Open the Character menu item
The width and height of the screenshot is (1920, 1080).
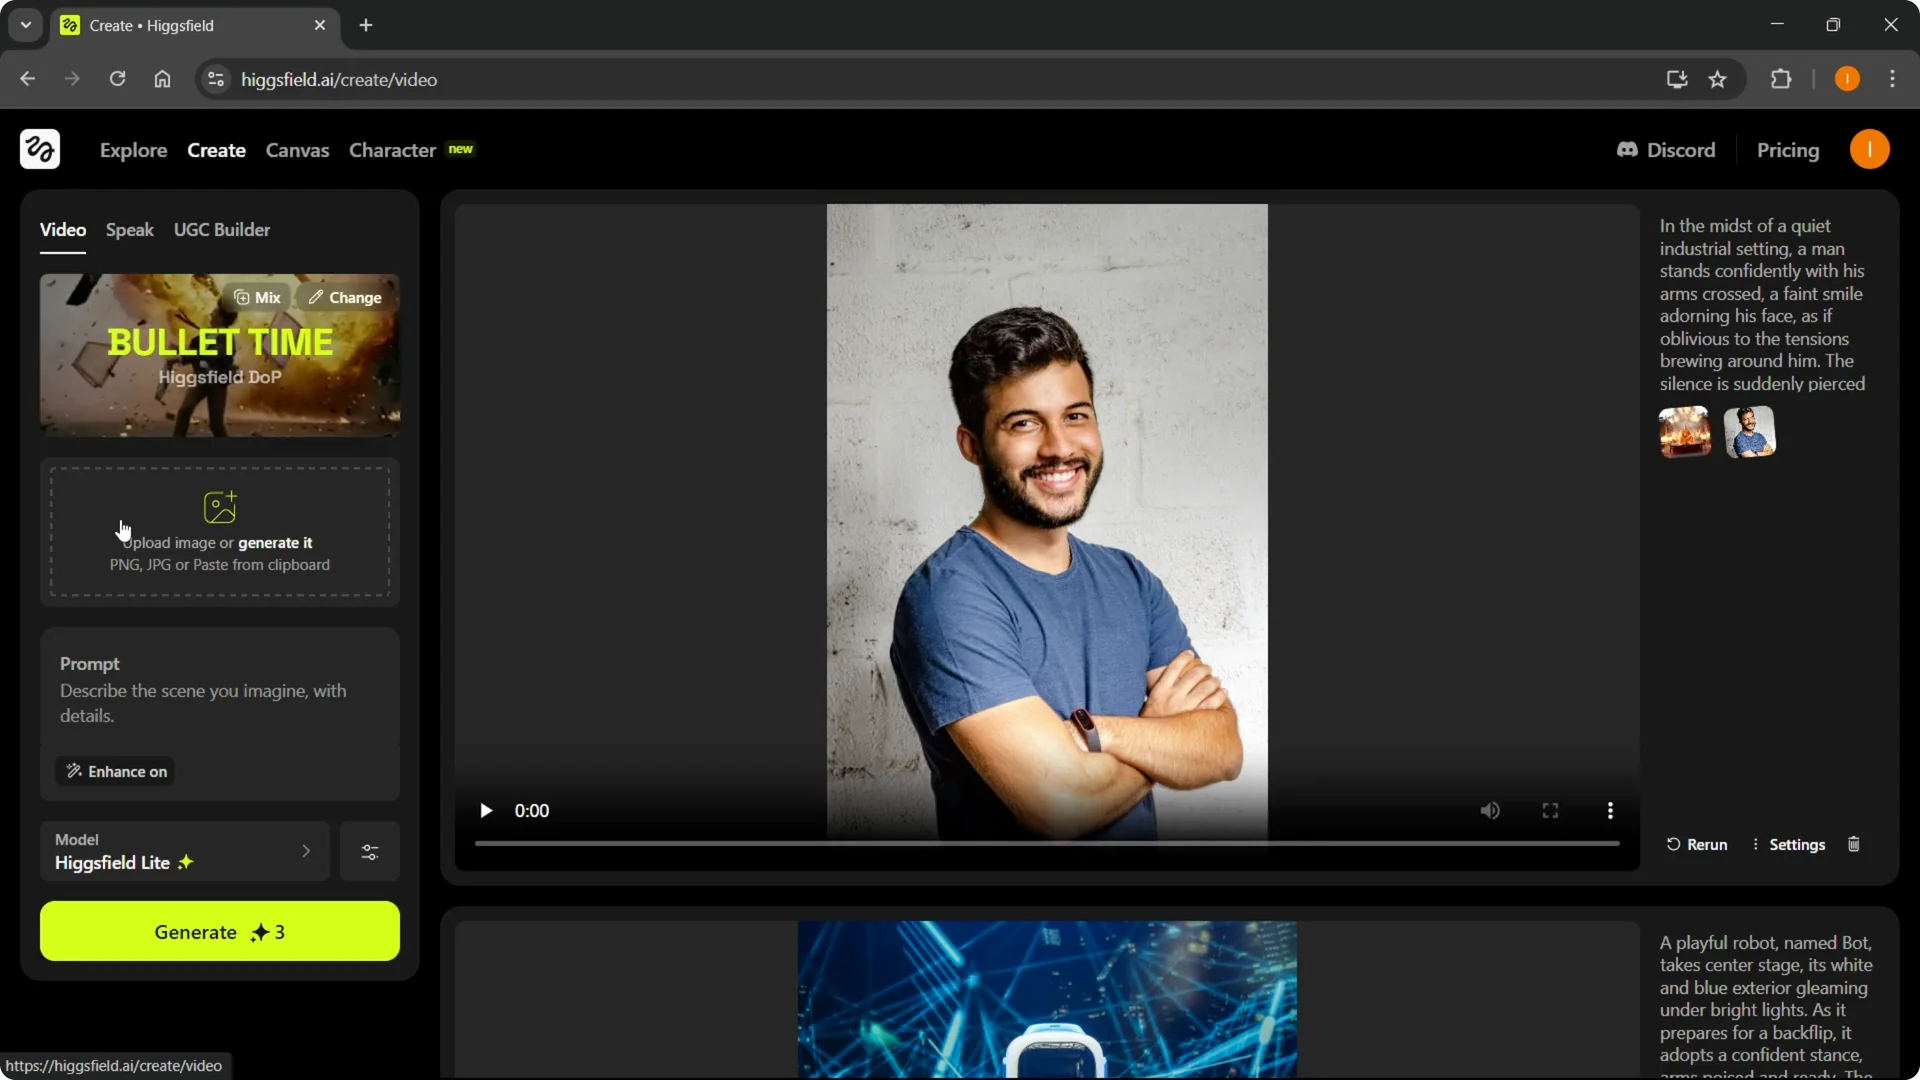click(392, 150)
